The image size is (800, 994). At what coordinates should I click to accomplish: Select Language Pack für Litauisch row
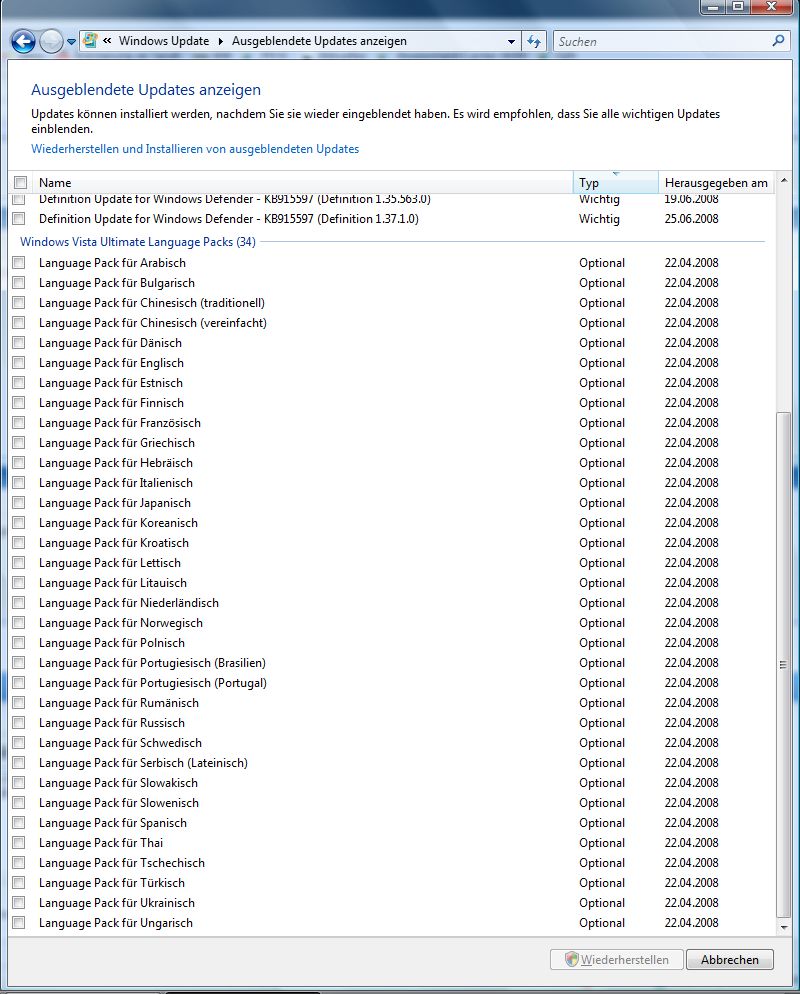pyautogui.click(x=392, y=583)
